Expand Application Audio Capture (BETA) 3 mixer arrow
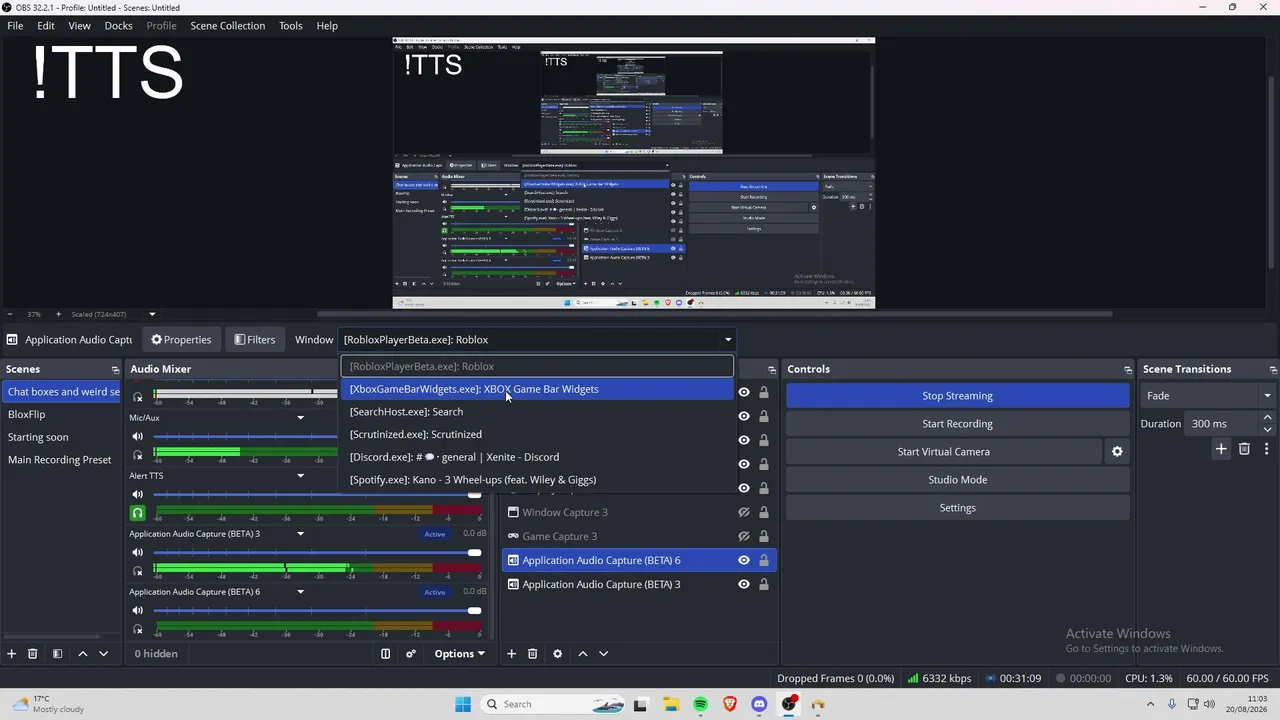This screenshot has height=720, width=1280. [x=300, y=534]
